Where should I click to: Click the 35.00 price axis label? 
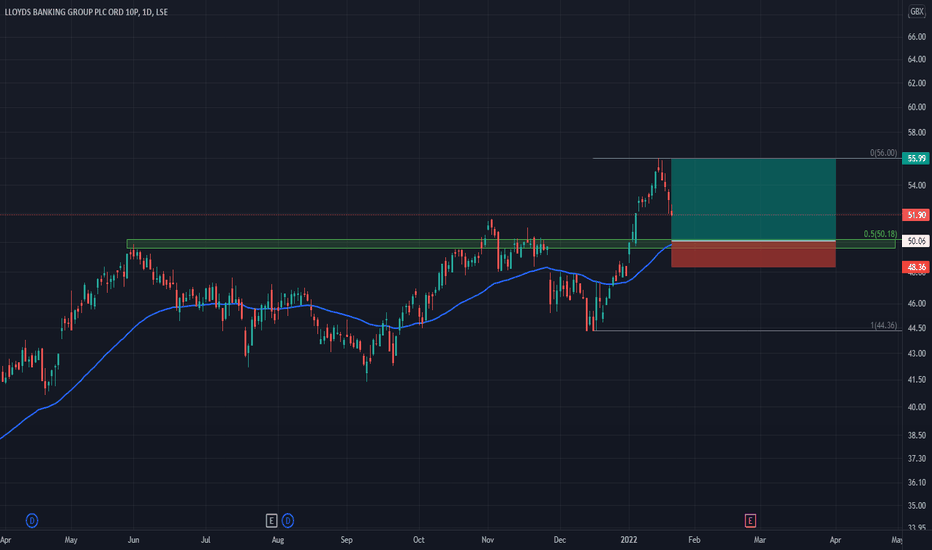[x=916, y=505]
